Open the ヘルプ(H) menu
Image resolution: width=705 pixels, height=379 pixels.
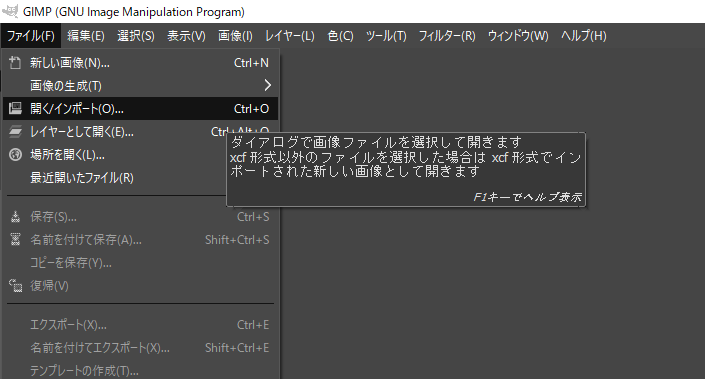coord(584,36)
